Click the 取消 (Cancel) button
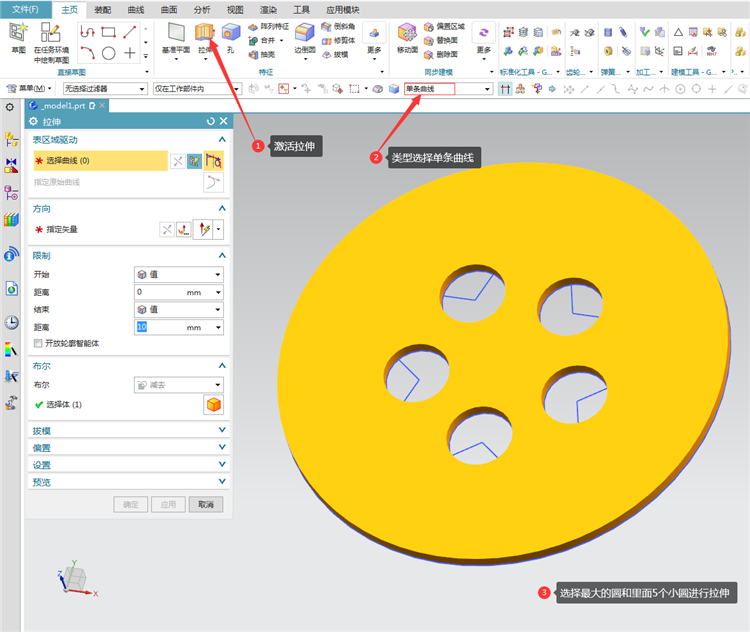The image size is (750, 632). point(206,504)
